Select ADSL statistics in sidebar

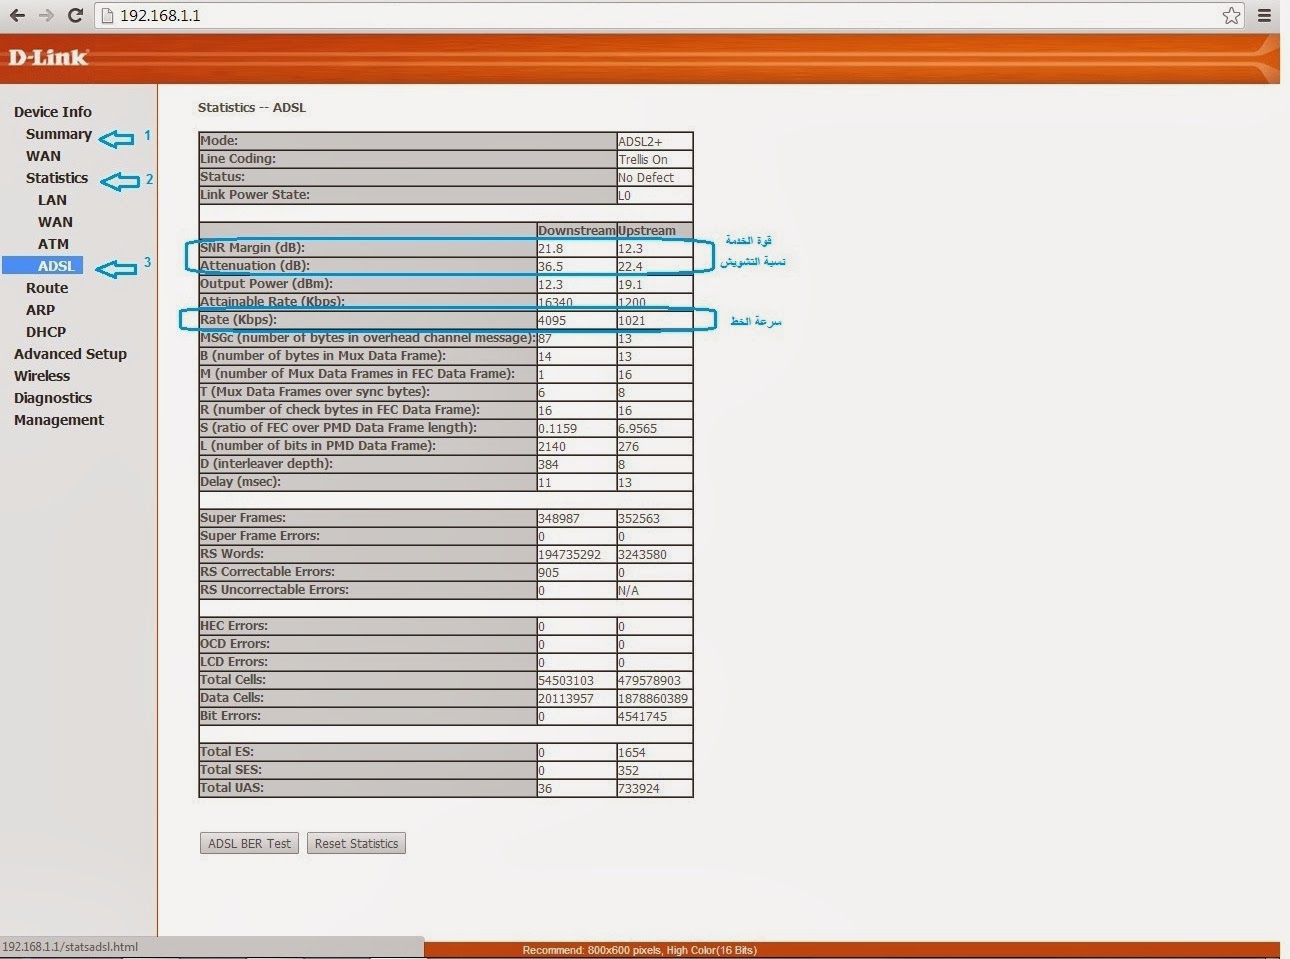tap(56, 266)
